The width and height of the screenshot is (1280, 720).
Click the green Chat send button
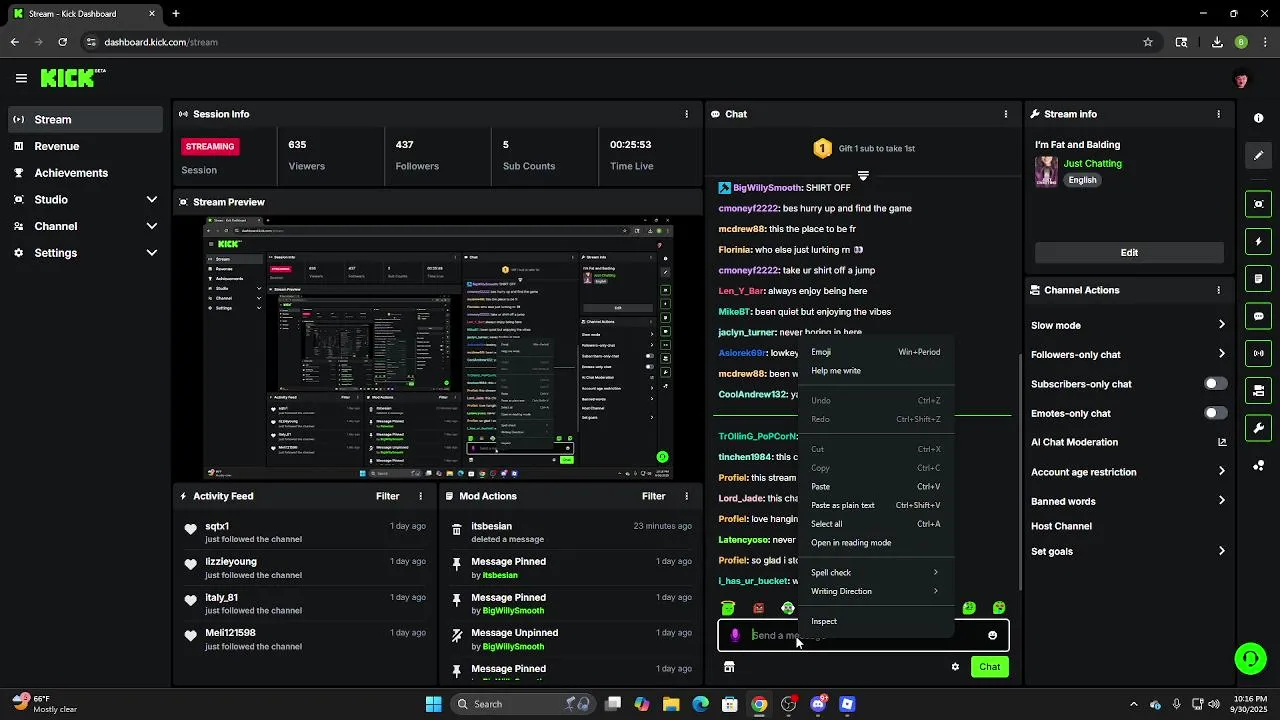coord(989,667)
